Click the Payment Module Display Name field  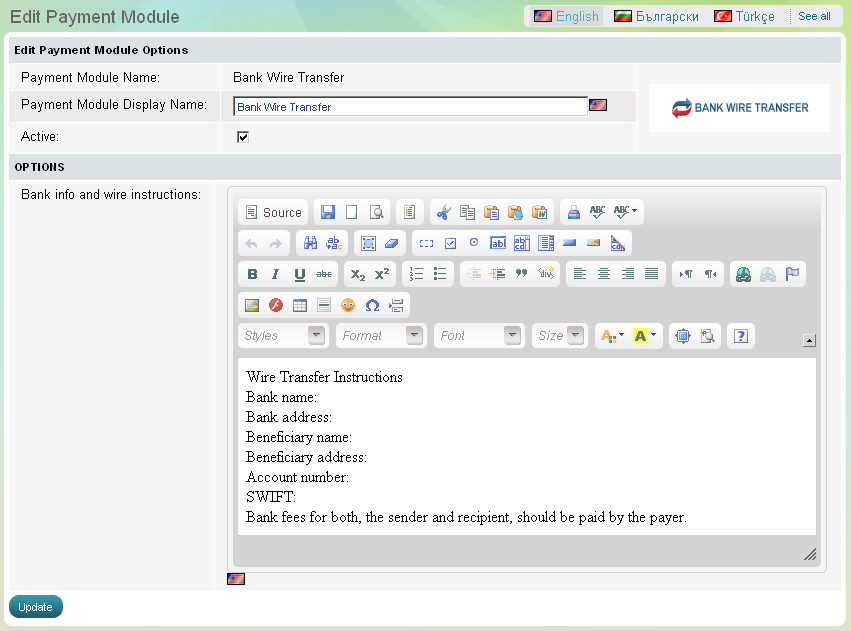coord(410,106)
